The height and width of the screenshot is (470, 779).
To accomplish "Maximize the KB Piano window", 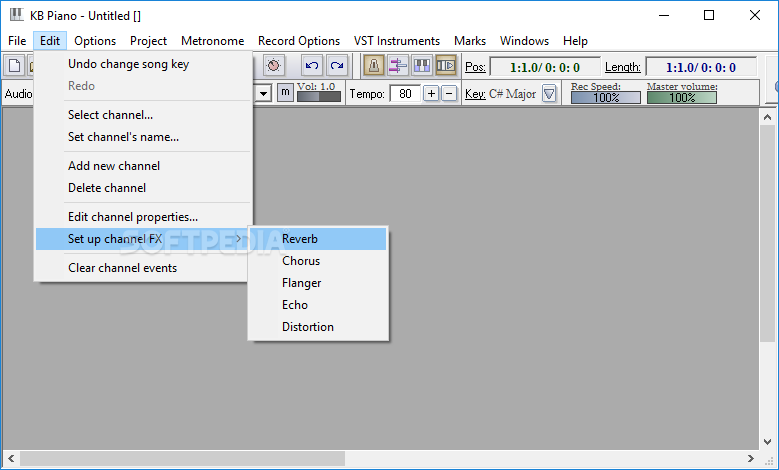I will (709, 15).
